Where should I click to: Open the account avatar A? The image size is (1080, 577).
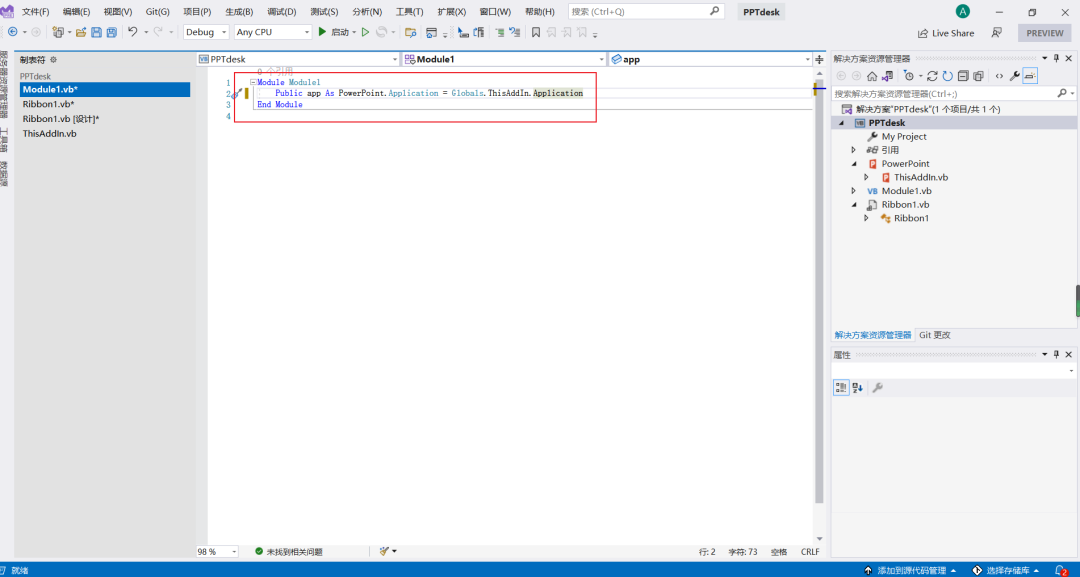coord(962,11)
